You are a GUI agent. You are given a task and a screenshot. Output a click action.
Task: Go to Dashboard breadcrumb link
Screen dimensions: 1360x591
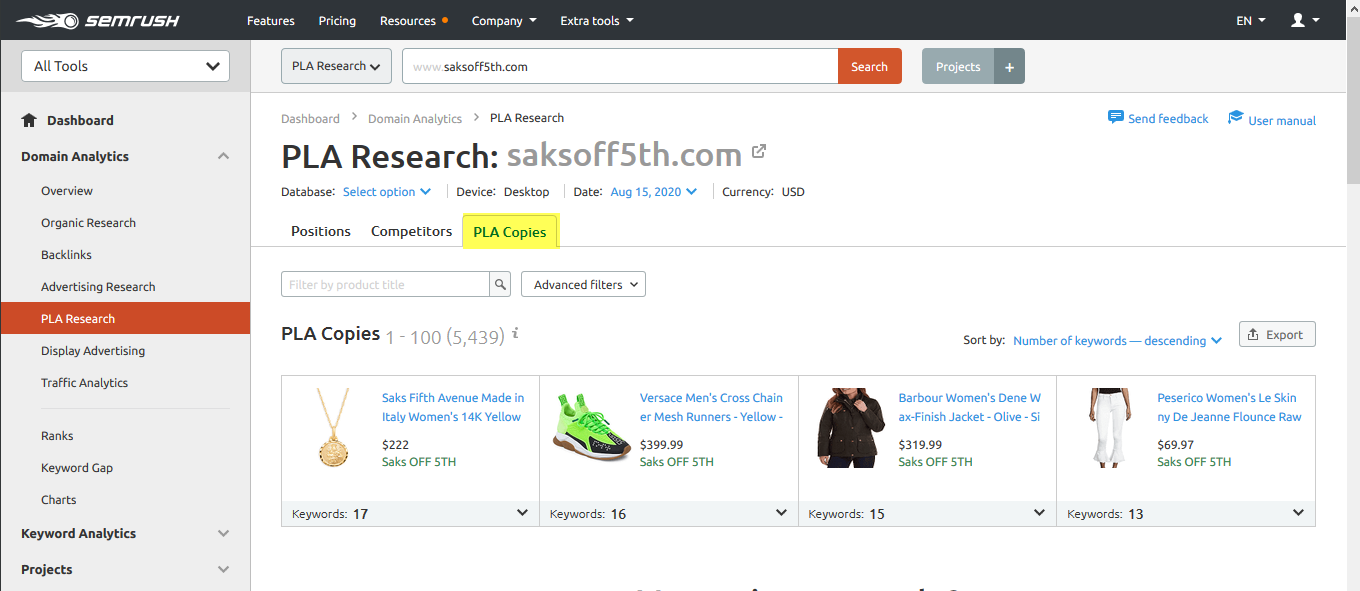(x=310, y=118)
